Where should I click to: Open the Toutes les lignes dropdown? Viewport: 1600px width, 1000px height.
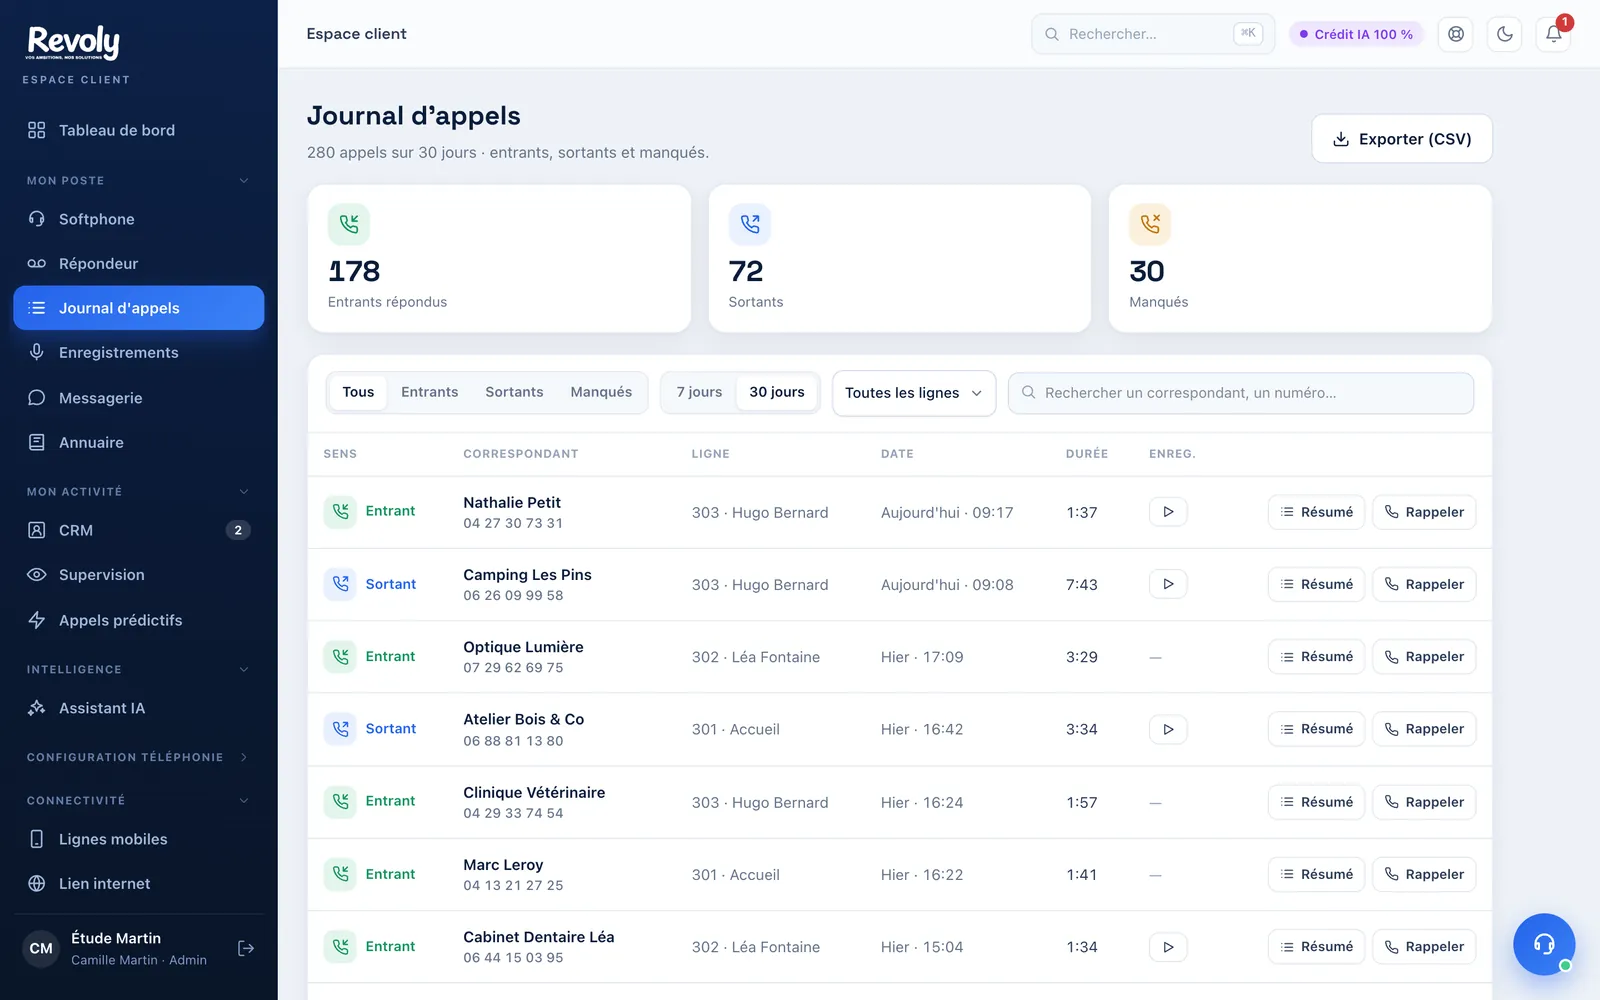[914, 393]
